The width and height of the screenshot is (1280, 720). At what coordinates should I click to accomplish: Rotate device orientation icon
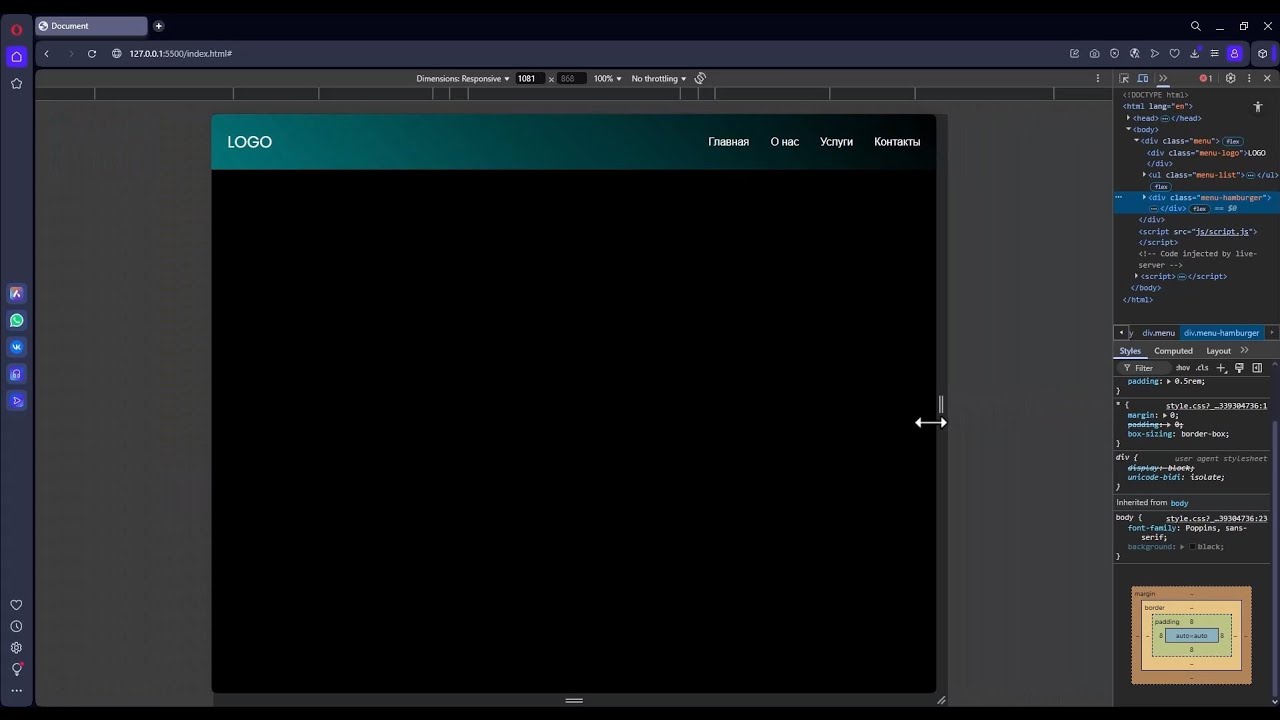[700, 78]
